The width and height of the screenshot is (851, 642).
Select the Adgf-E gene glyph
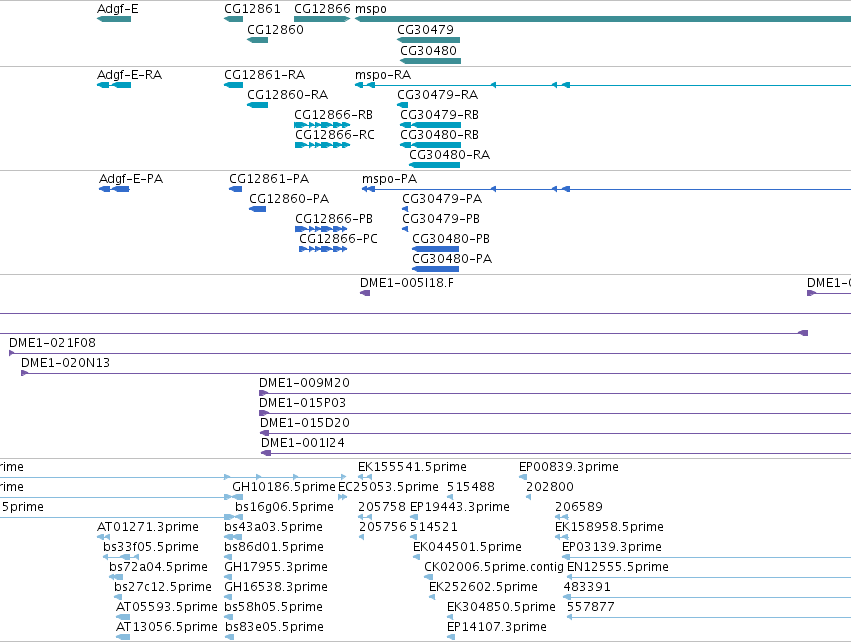114,19
